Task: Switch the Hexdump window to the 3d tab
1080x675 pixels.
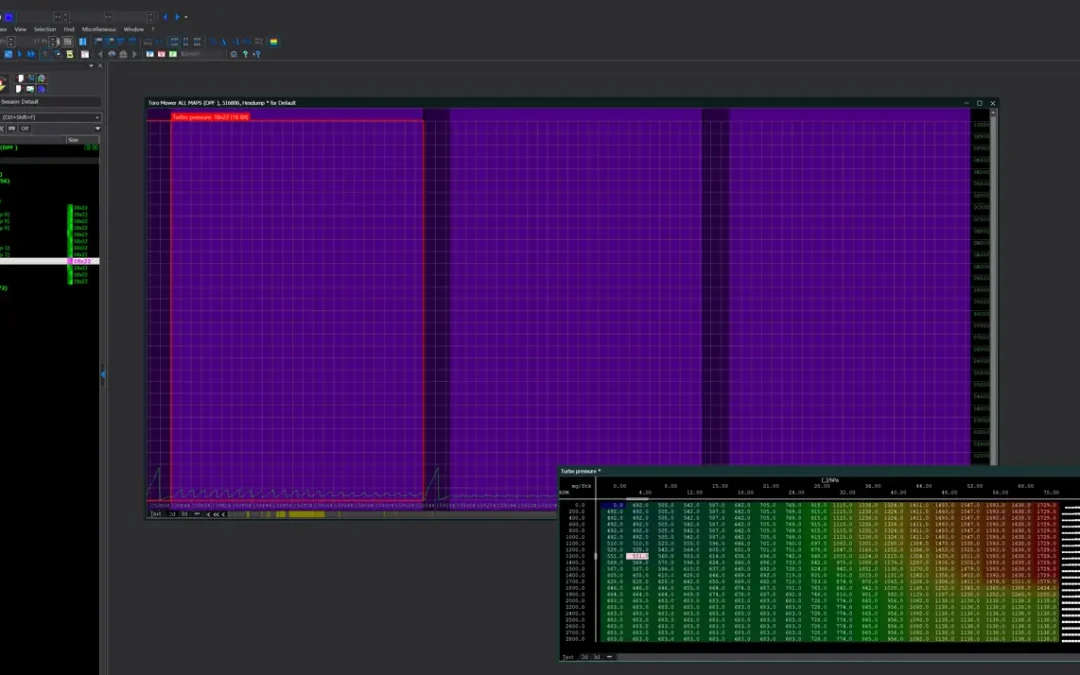Action: pyautogui.click(x=184, y=514)
